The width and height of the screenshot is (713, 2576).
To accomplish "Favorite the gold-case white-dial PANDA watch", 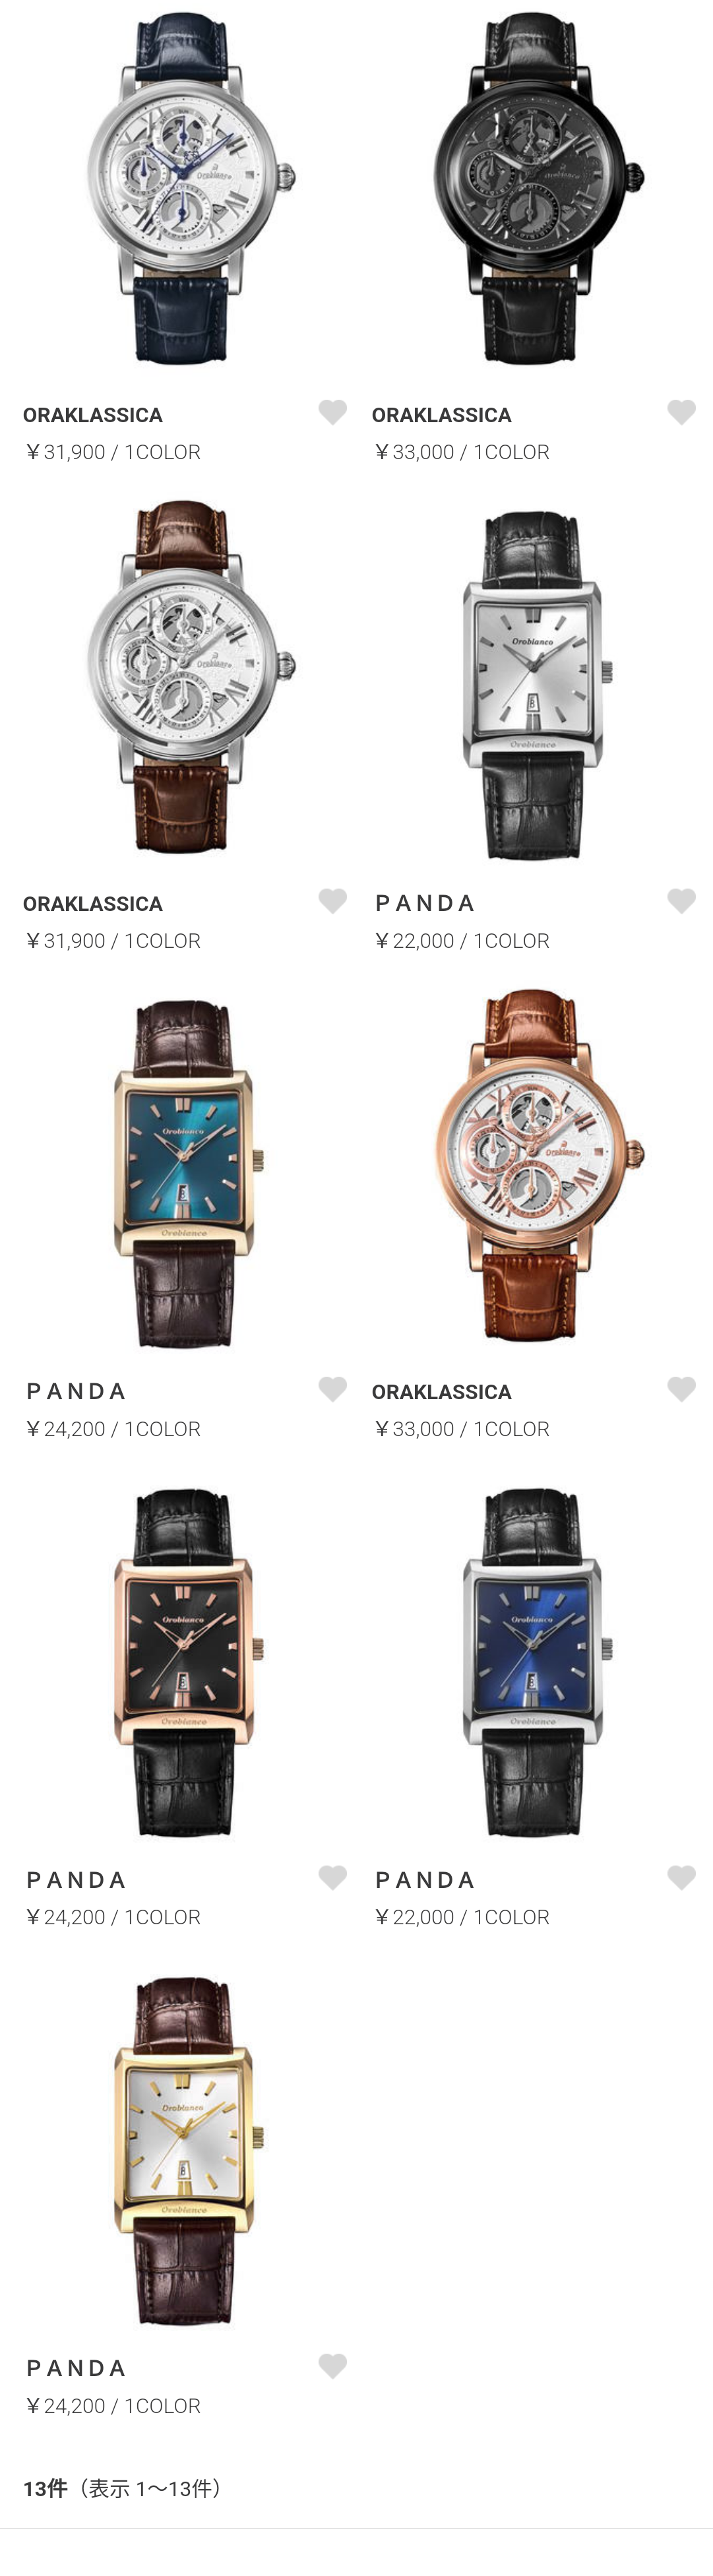I will [332, 2365].
